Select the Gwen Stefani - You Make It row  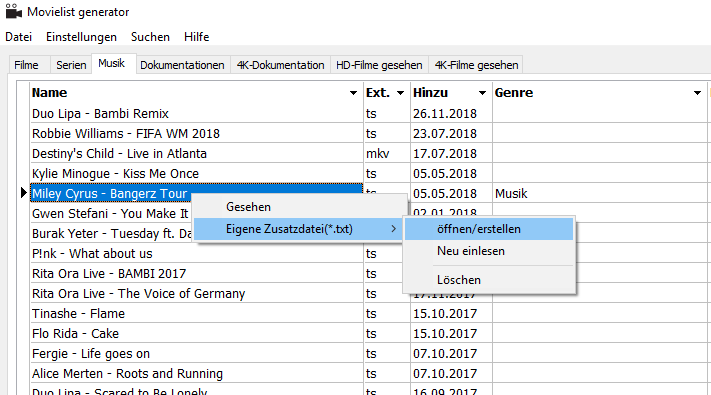coord(111,214)
